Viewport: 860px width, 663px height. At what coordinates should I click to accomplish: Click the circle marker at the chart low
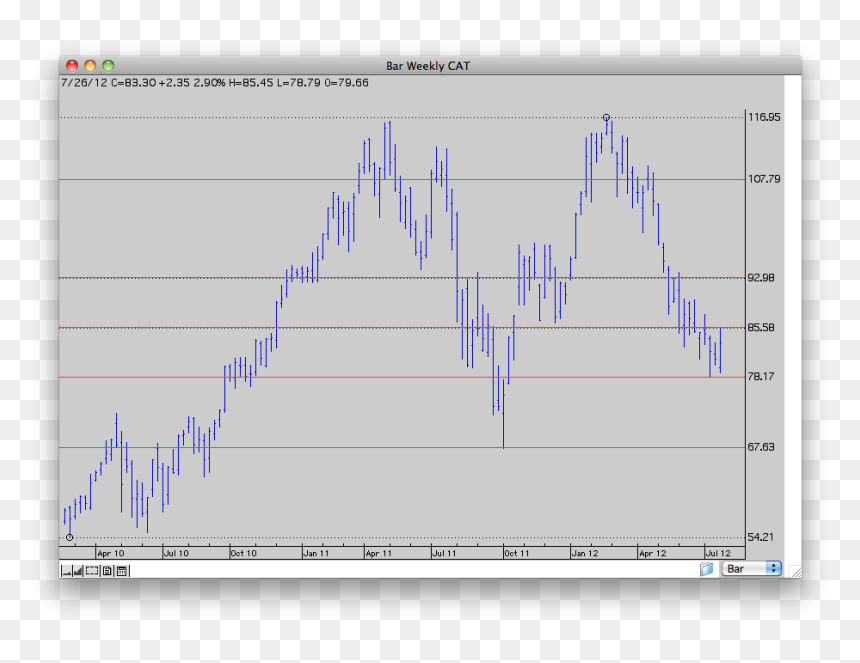pos(70,537)
